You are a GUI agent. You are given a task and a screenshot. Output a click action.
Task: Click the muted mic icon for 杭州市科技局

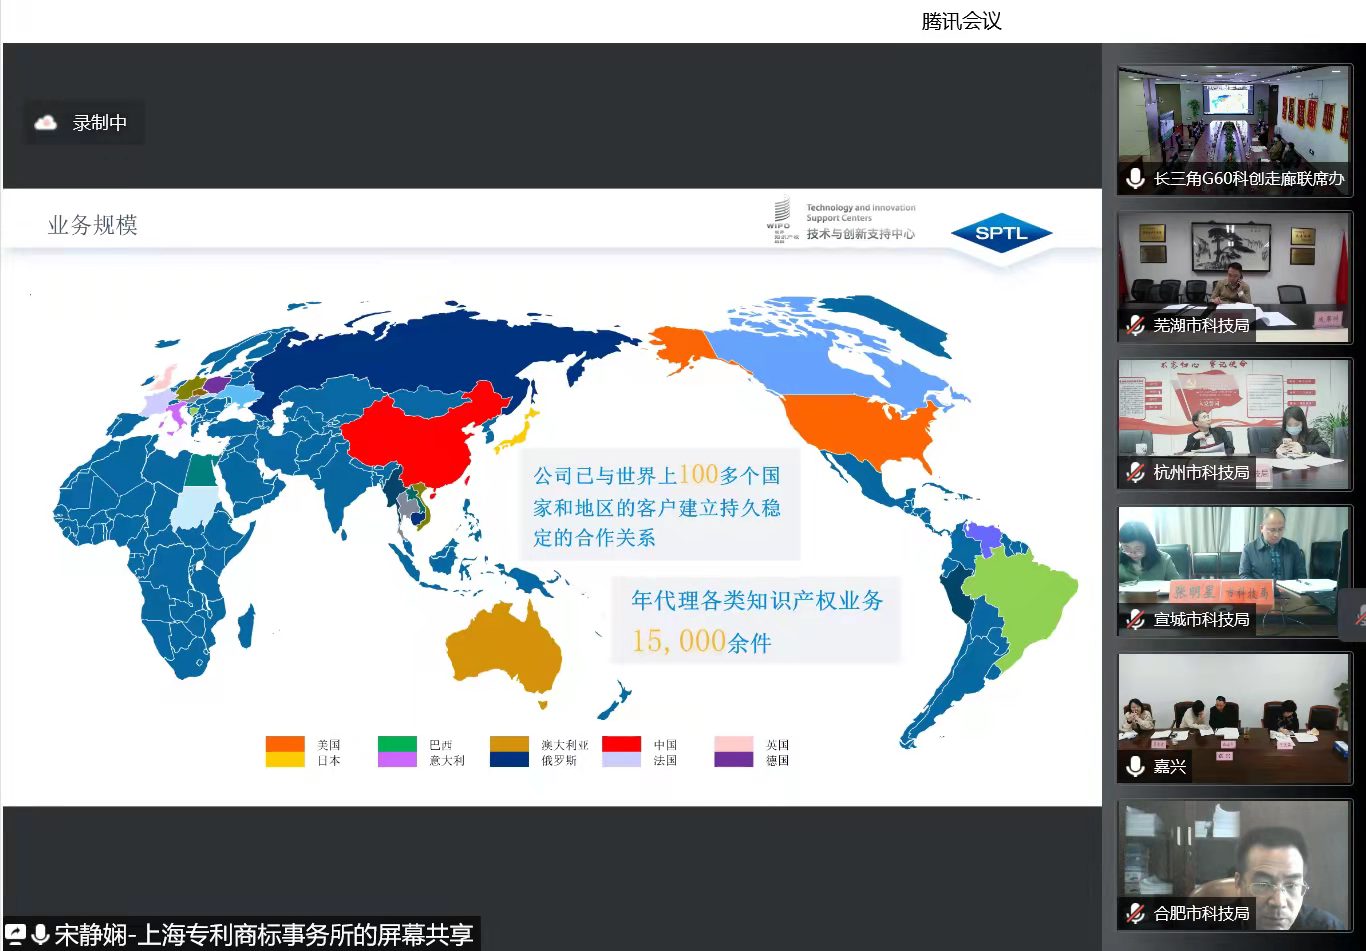(1135, 472)
